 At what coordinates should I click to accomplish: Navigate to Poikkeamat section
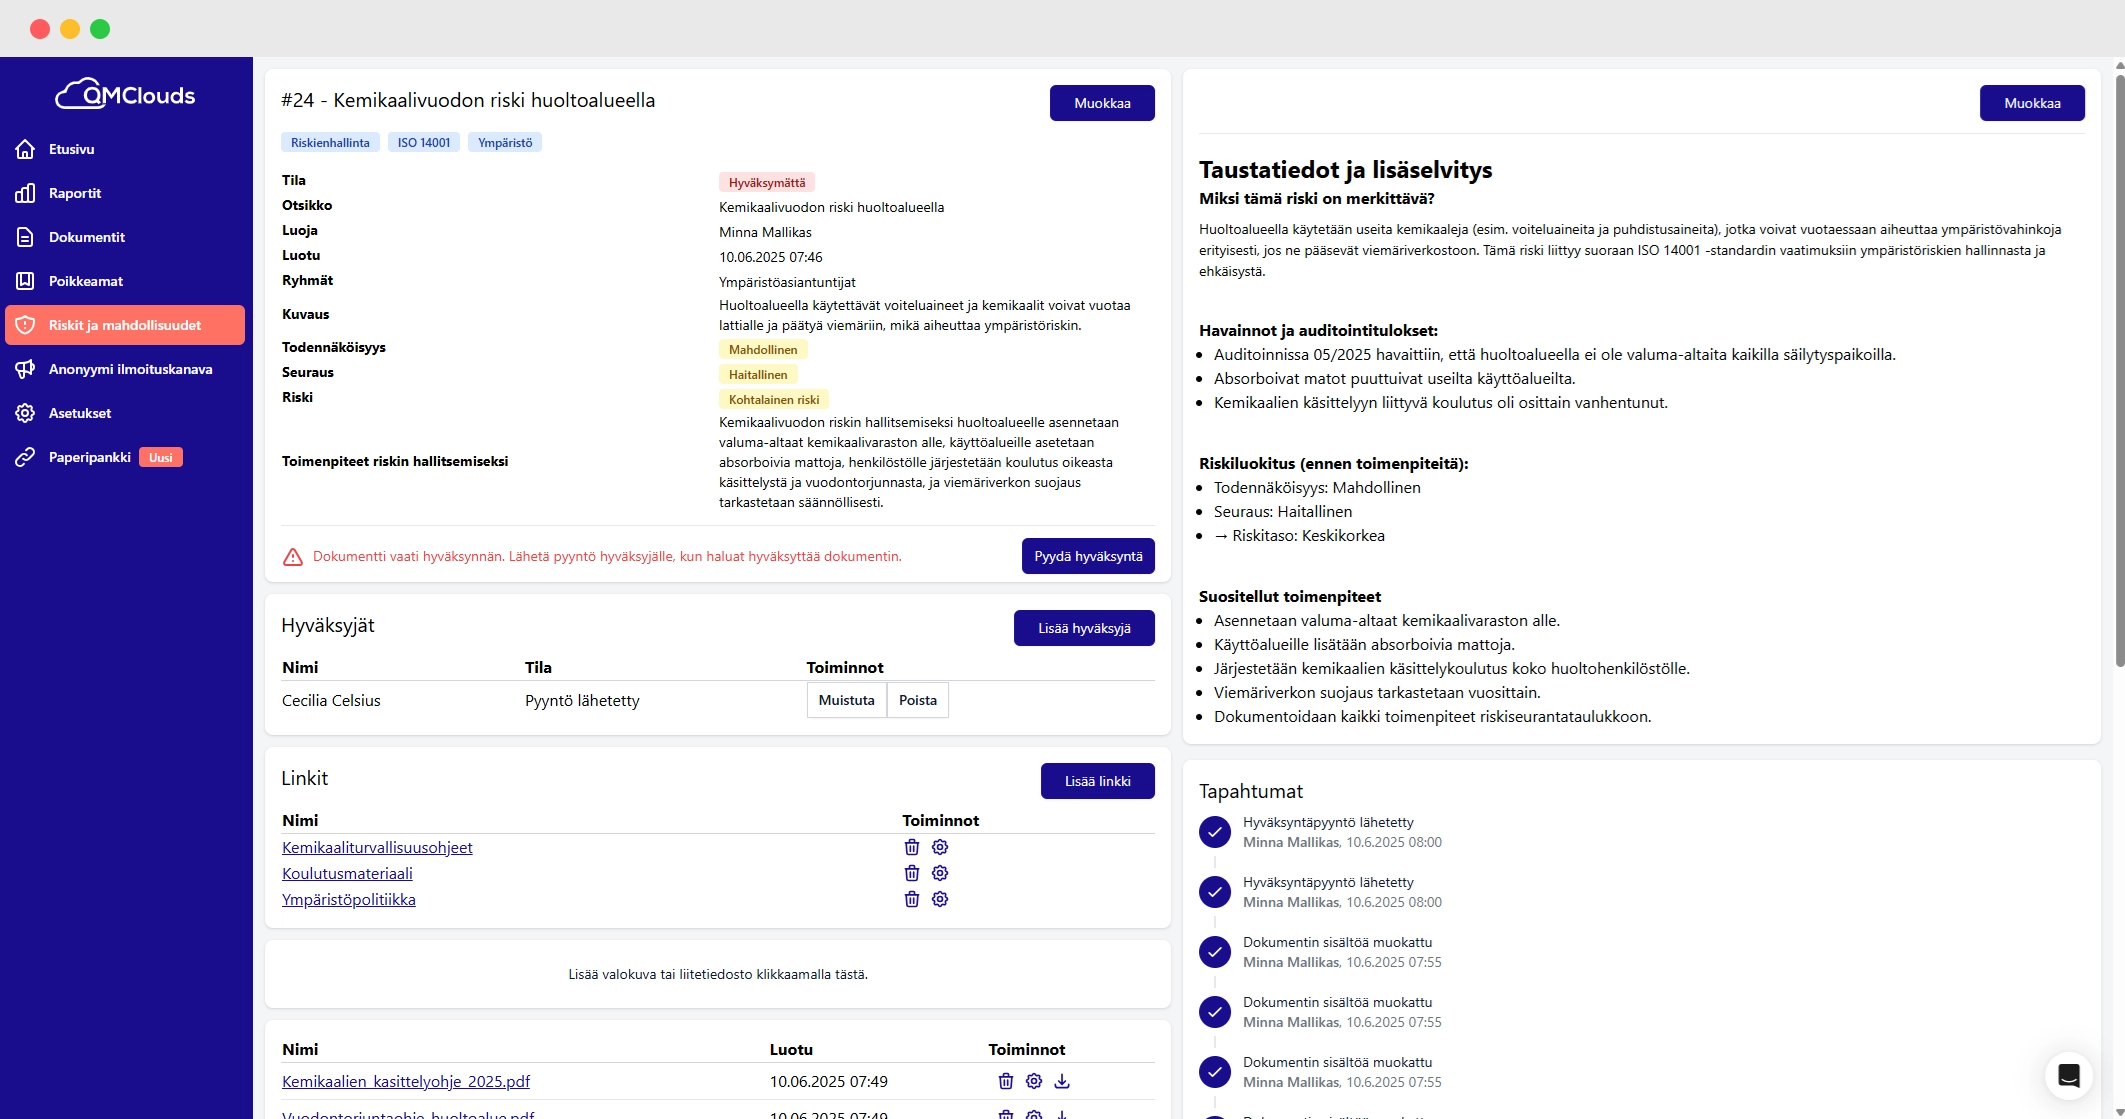[x=86, y=281]
